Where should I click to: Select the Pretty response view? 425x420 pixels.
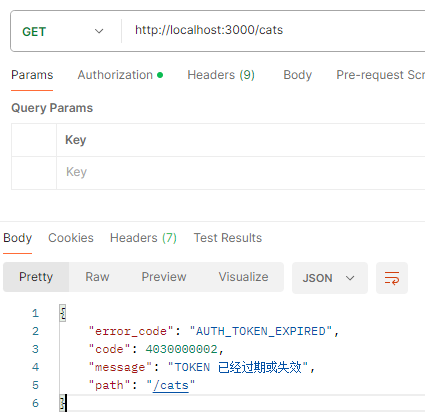point(36,277)
